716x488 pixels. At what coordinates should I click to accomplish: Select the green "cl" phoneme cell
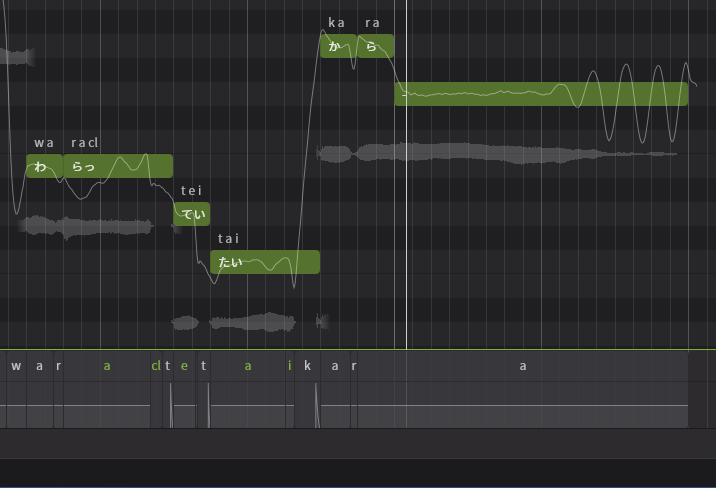click(156, 366)
